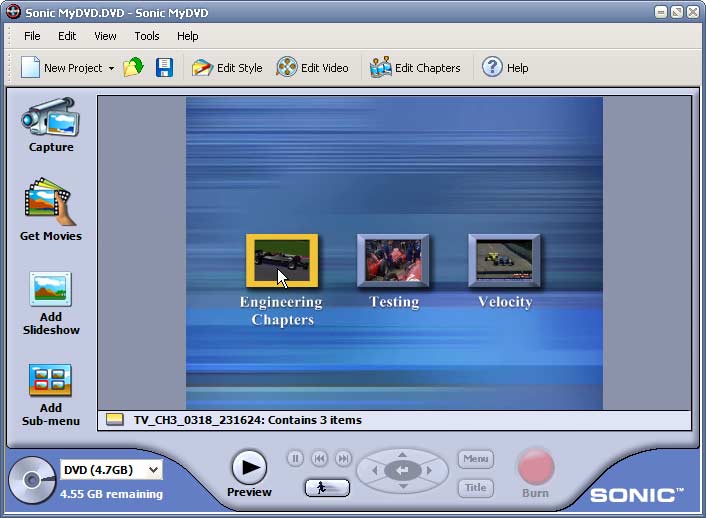Click the Capture camcorder icon
Screen dimensions: 706x518
pyautogui.click(x=50, y=117)
